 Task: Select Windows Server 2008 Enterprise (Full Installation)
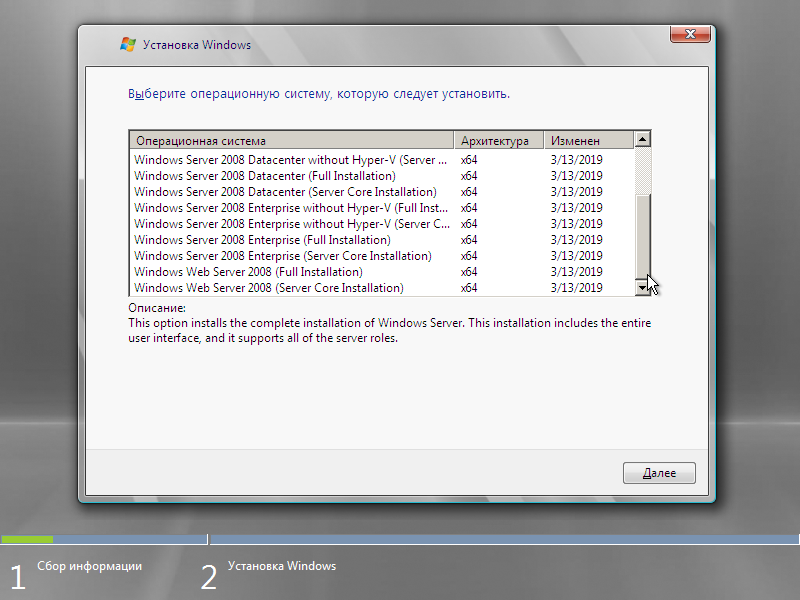[x=382, y=240]
